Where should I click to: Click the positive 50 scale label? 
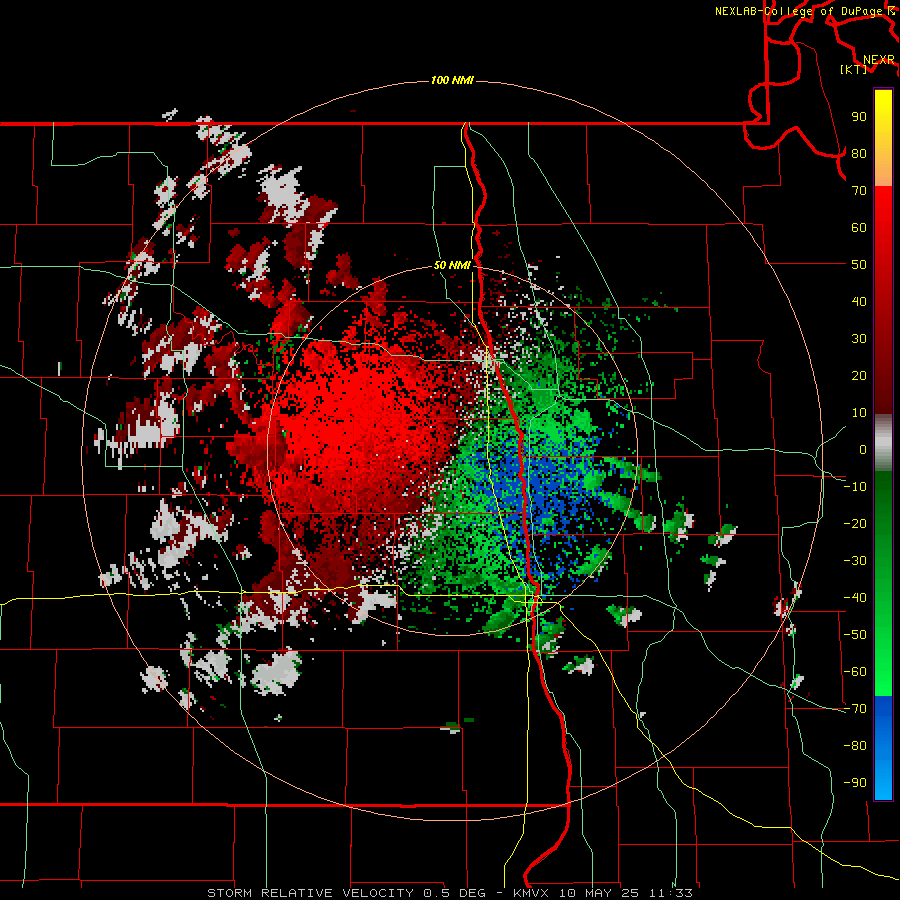[x=859, y=265]
